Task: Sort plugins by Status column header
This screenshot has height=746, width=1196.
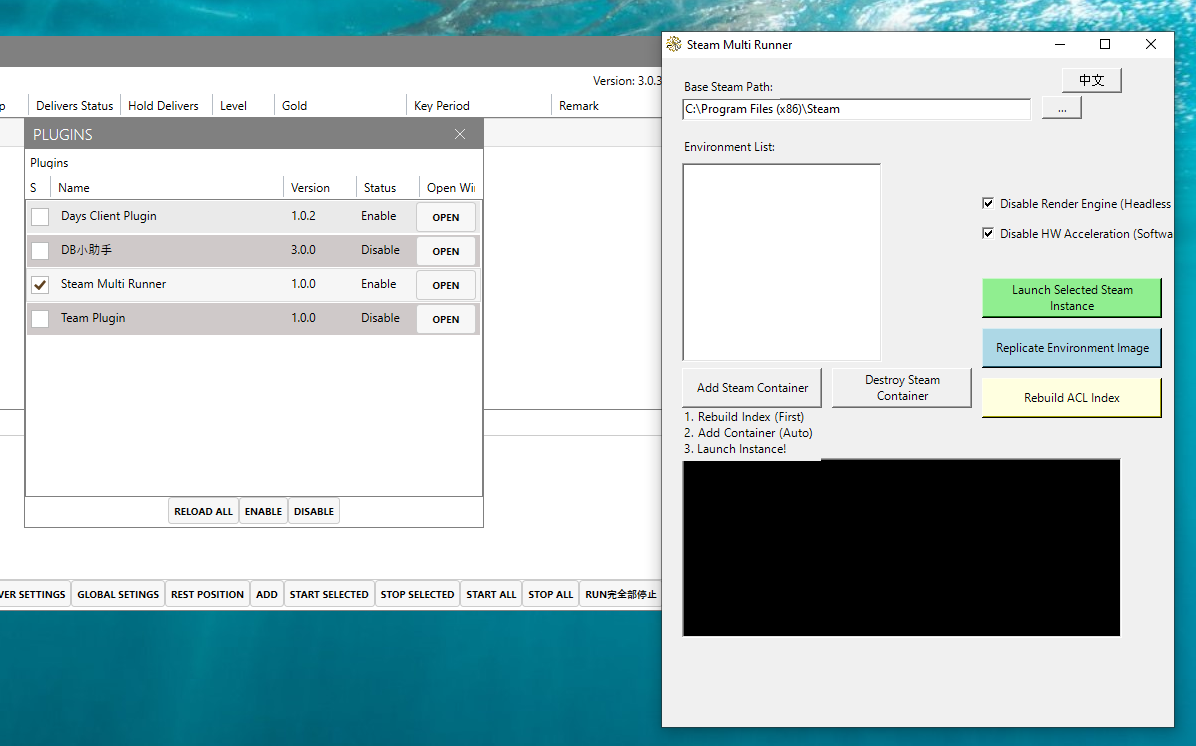Action: coord(379,188)
